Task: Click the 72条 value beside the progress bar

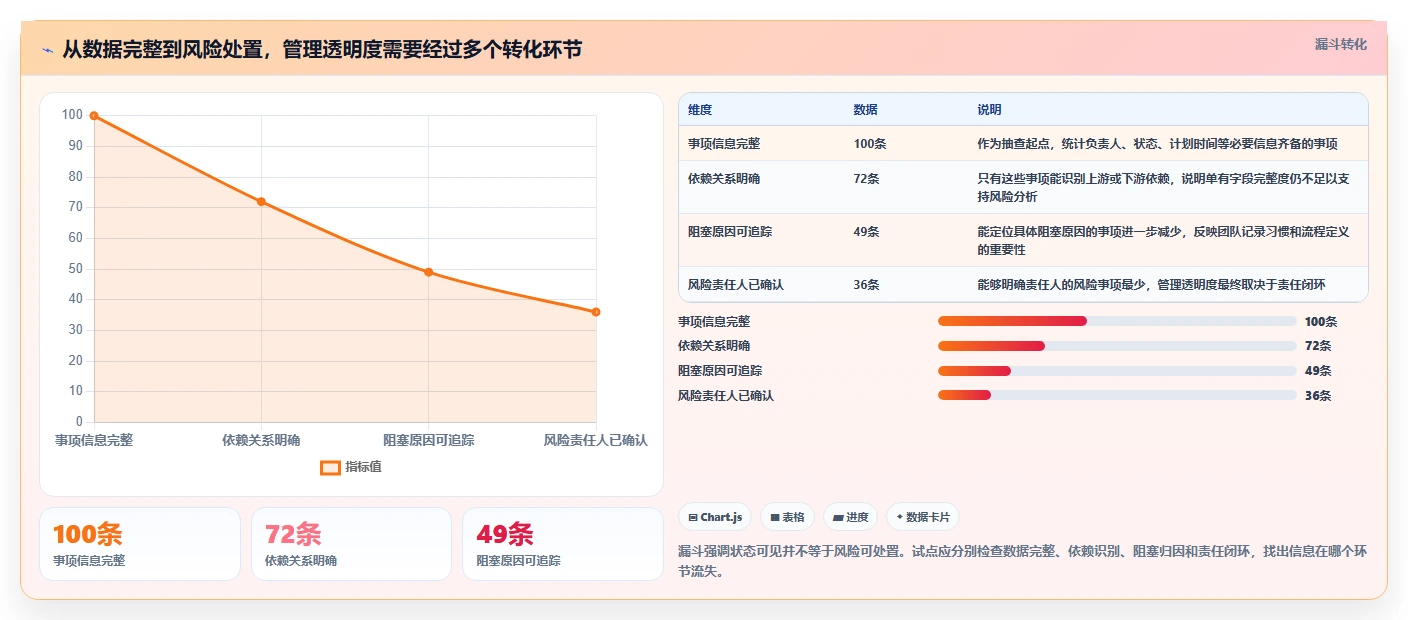Action: (1318, 346)
